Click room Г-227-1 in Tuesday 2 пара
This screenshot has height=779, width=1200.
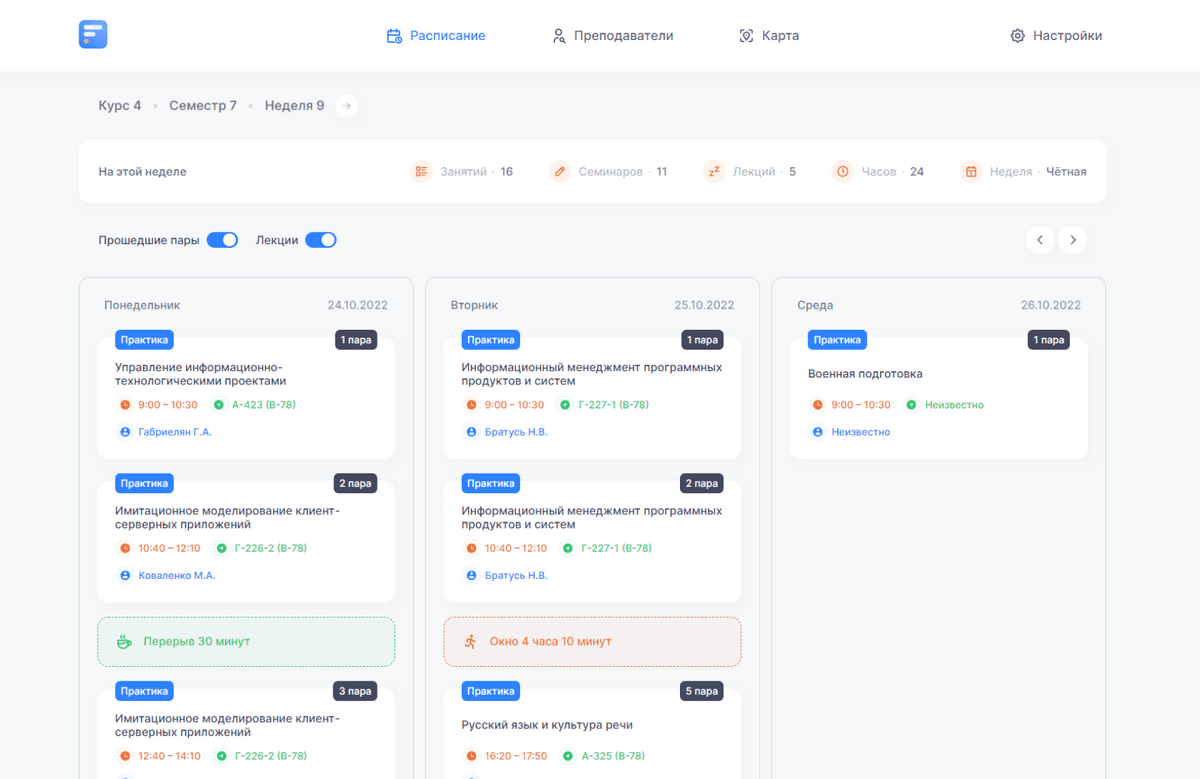point(615,548)
